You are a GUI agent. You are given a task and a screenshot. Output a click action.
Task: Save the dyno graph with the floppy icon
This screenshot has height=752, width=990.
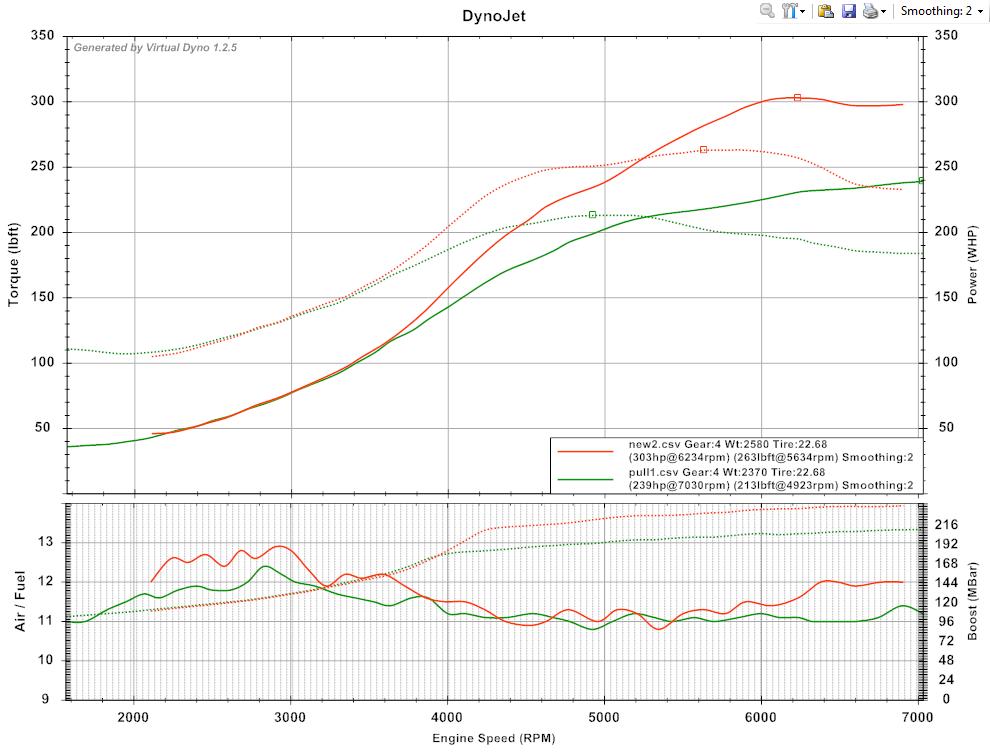coord(849,11)
